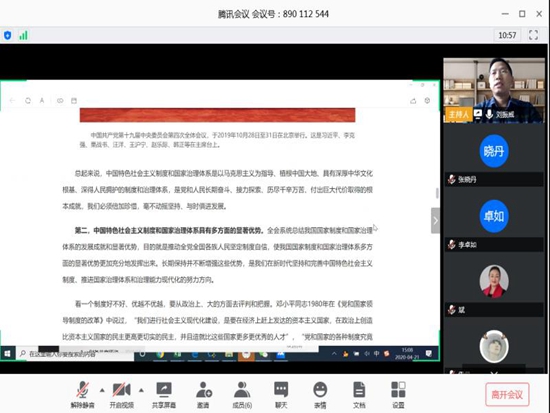Select the 晓丹 participant avatar
Image resolution: width=550 pixels, height=413 pixels.
(494, 151)
